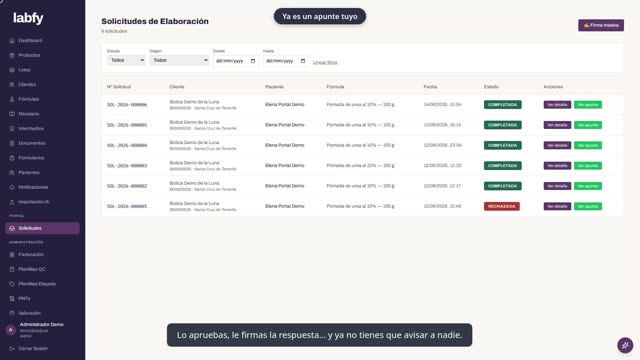This screenshot has width=640, height=360.
Task: Click COMPLETADA badge of SOL-2026-000006
Action: point(502,105)
